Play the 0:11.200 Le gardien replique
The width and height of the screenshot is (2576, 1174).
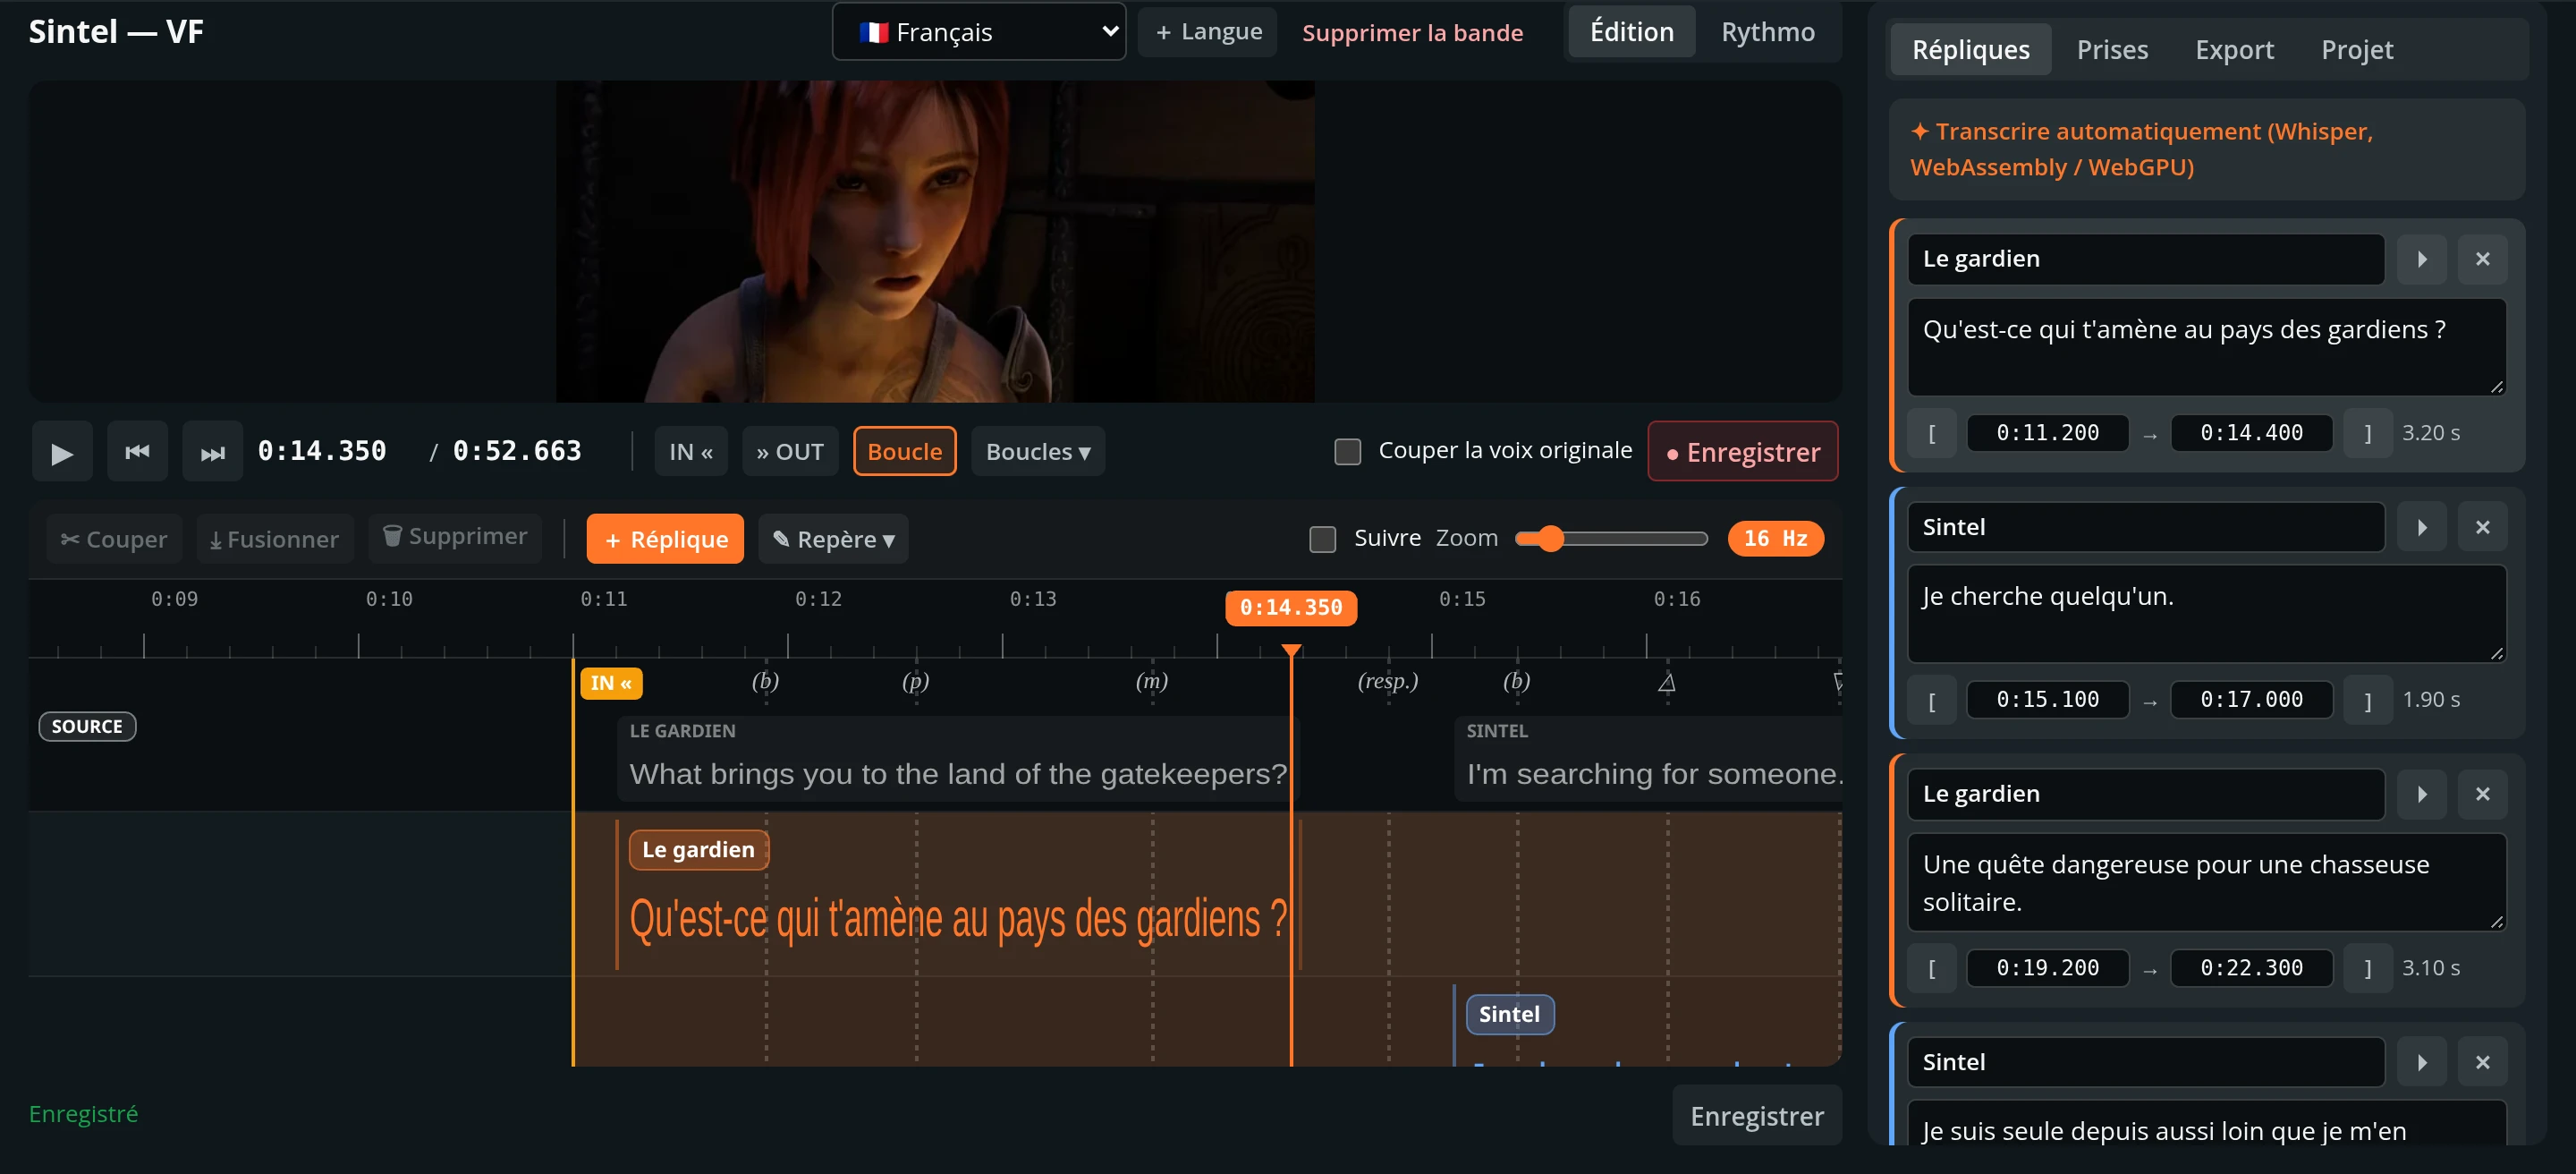[x=2422, y=259]
